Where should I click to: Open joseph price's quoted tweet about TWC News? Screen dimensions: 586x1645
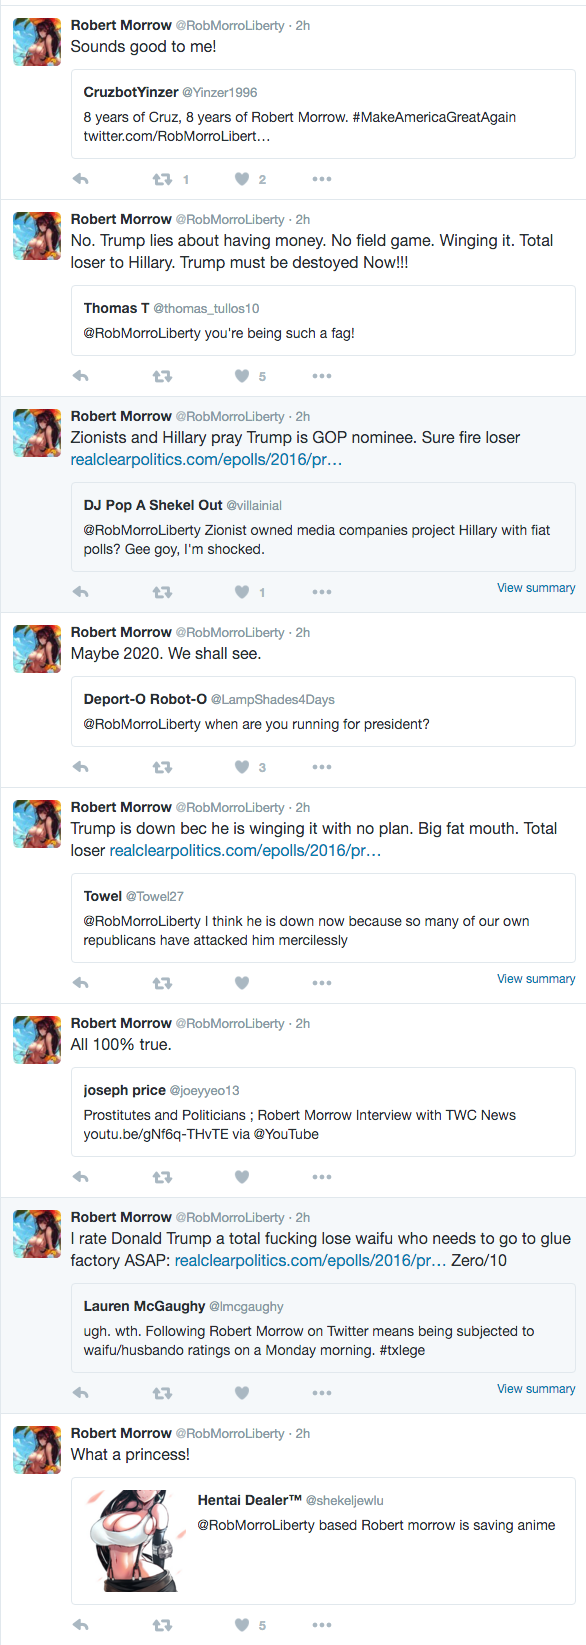click(x=323, y=1112)
